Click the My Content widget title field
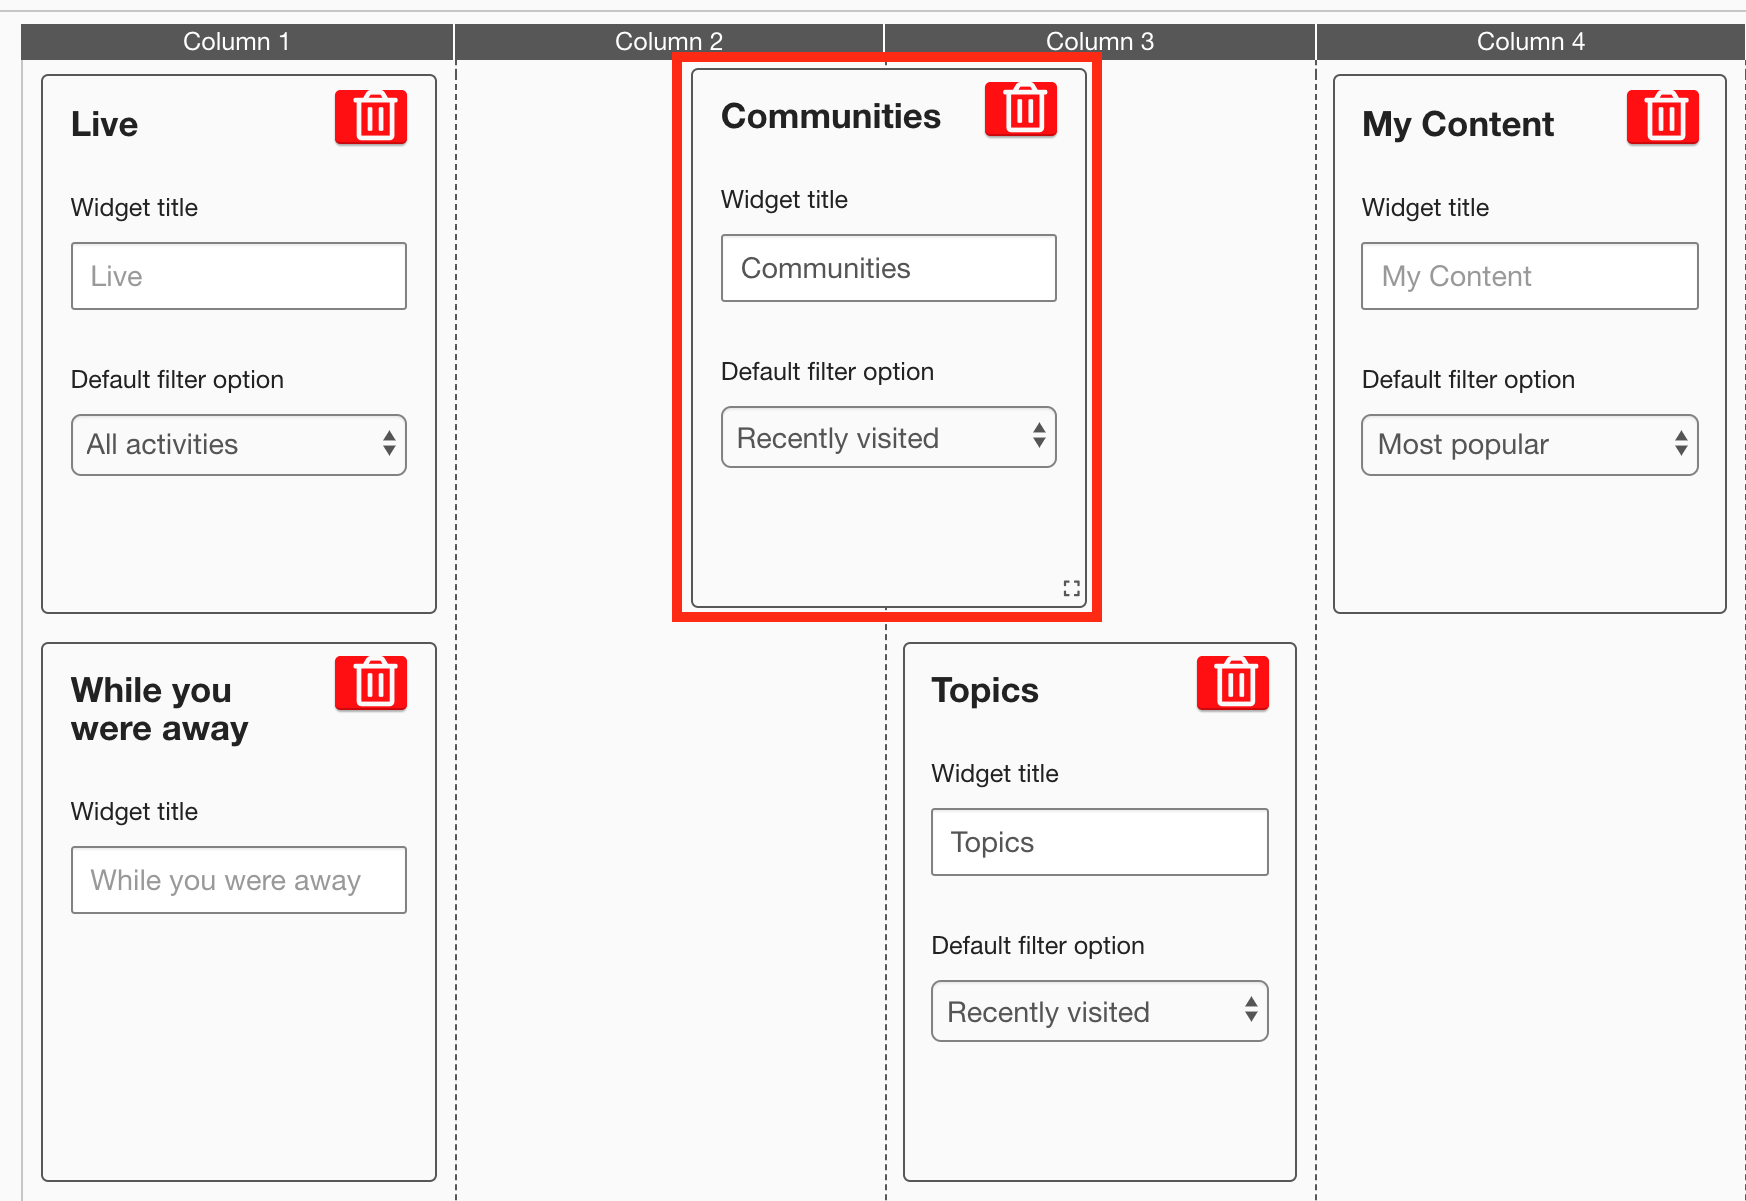1746x1201 pixels. tap(1529, 276)
